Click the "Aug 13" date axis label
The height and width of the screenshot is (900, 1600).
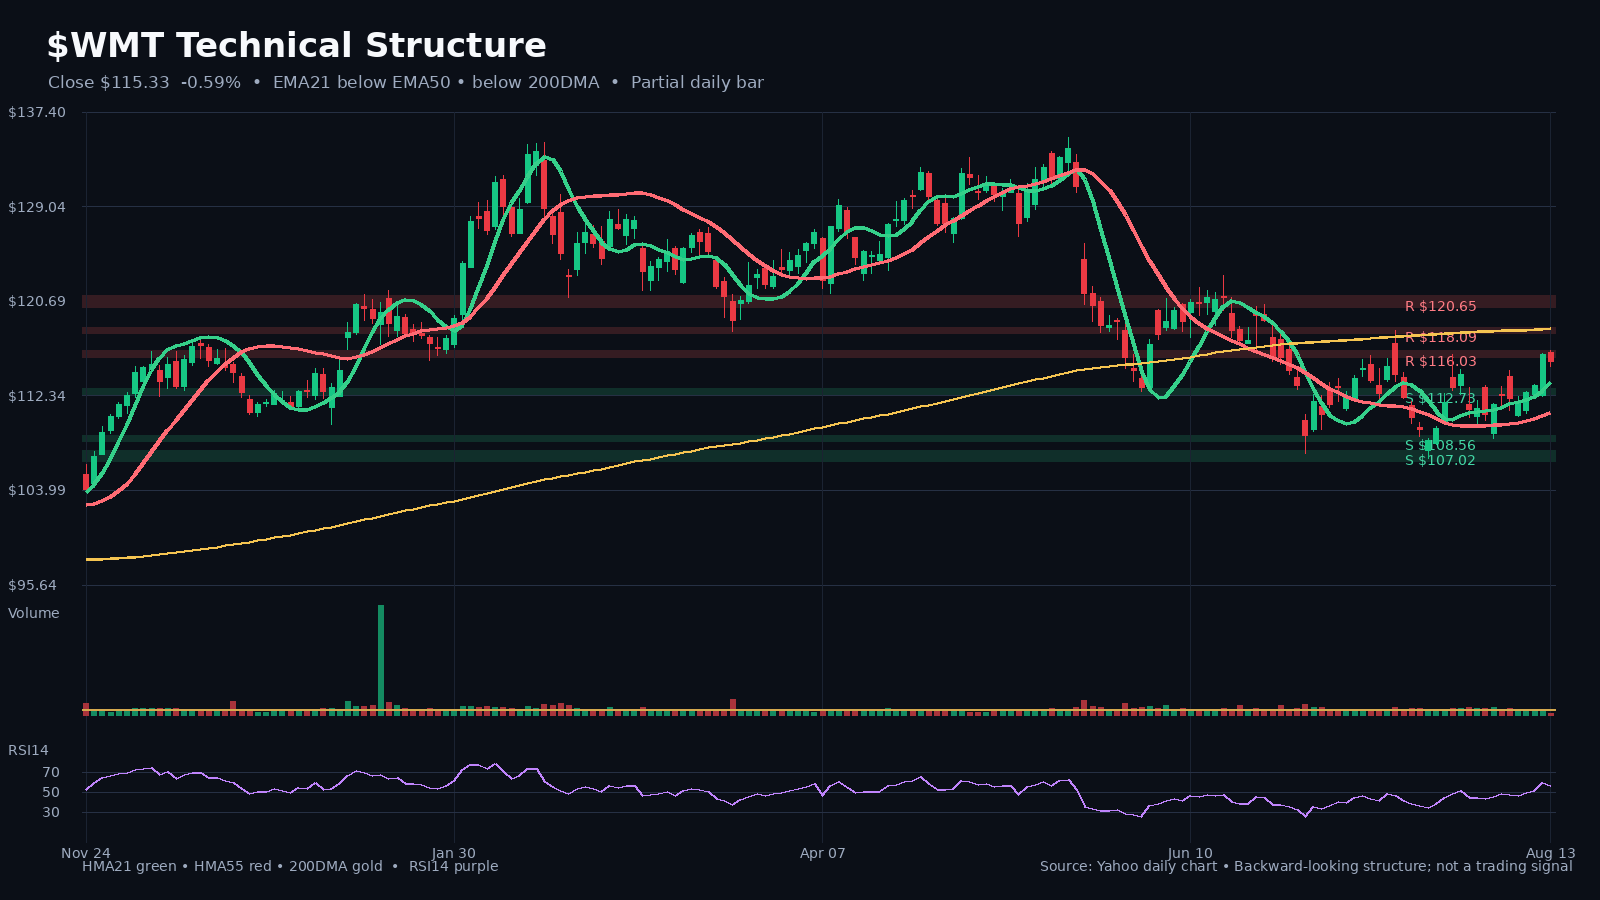pyautogui.click(x=1550, y=853)
